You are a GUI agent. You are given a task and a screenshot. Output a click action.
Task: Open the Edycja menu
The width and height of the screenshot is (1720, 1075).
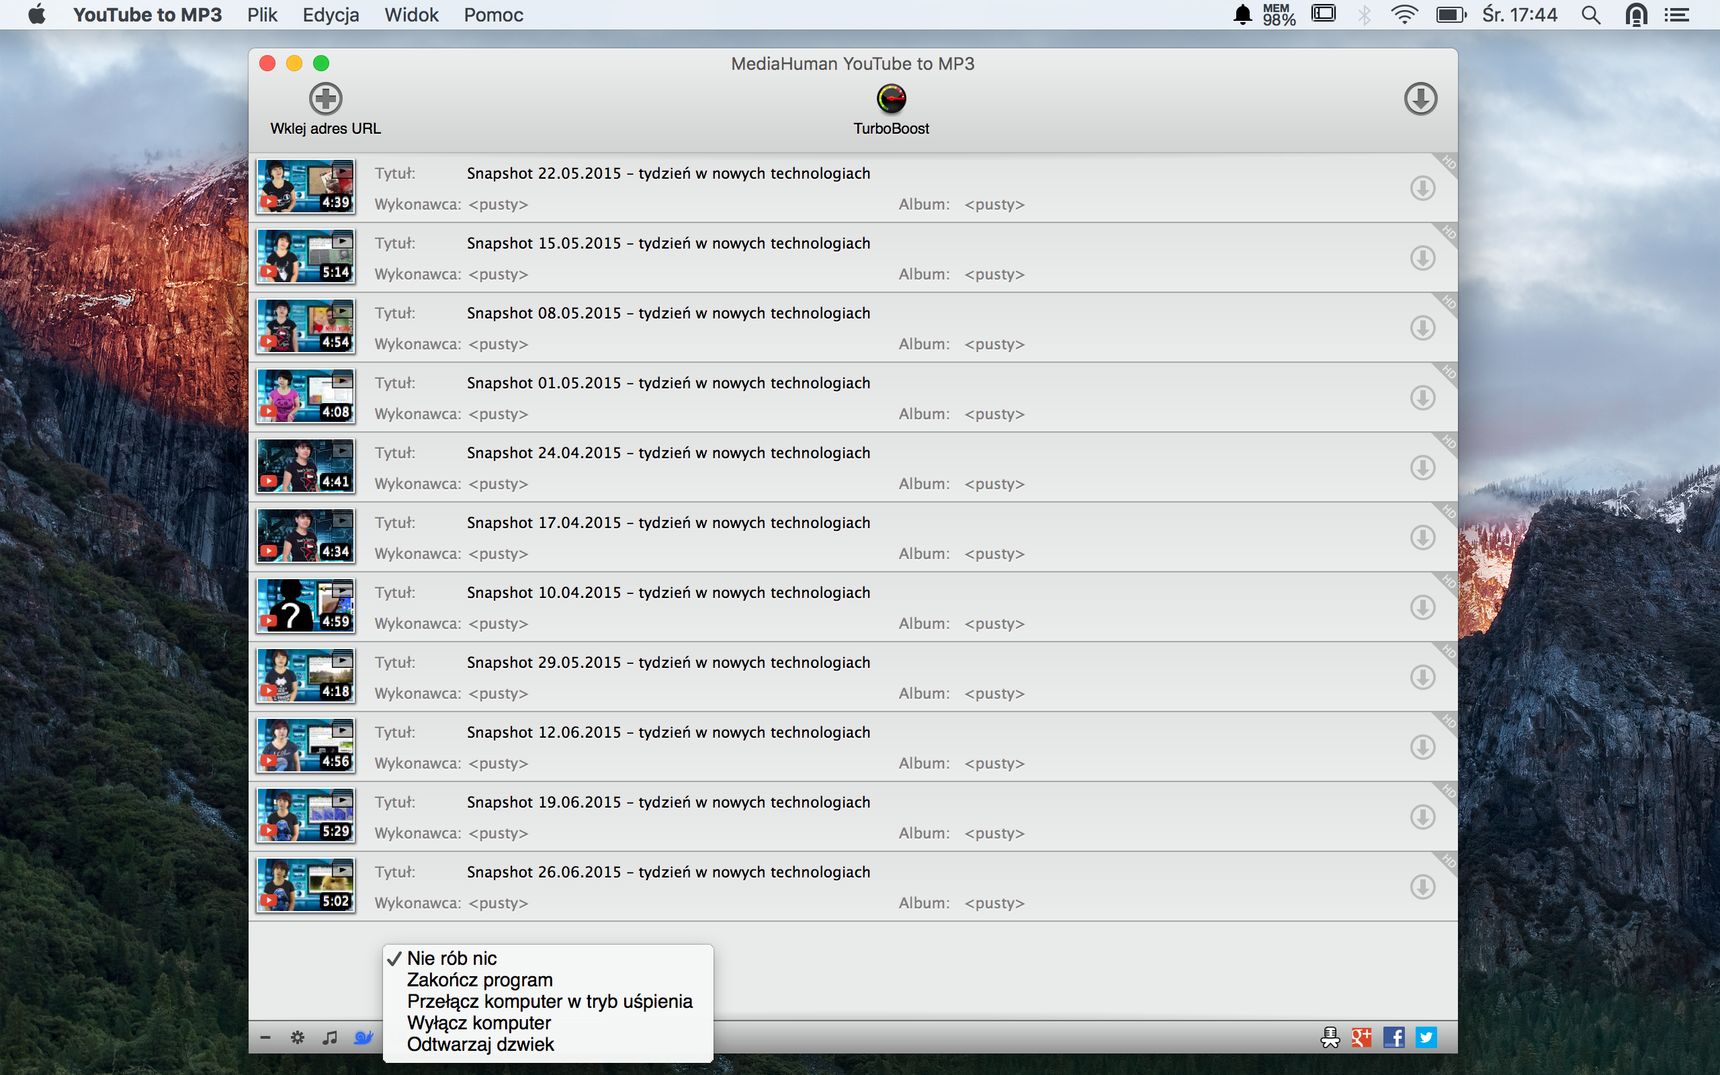point(331,15)
